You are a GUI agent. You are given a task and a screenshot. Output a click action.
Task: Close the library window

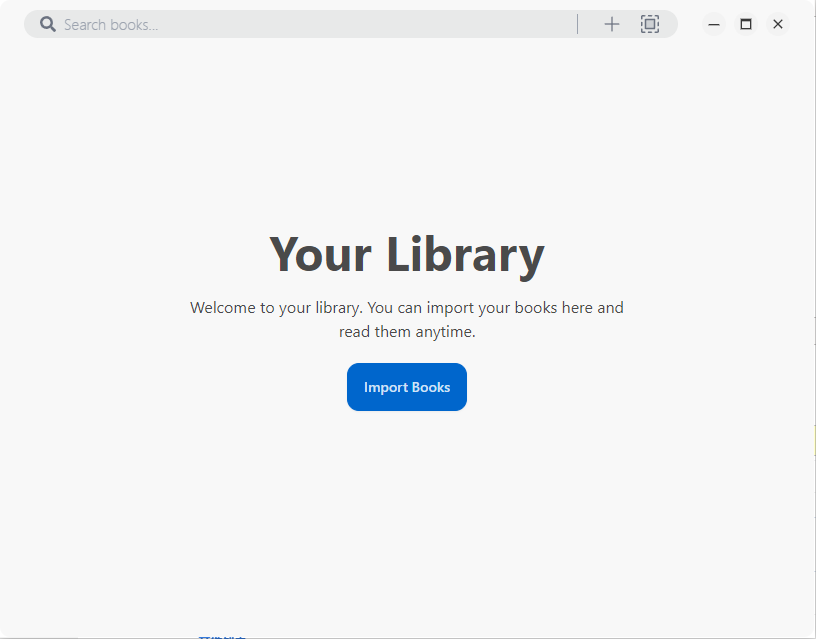click(778, 24)
